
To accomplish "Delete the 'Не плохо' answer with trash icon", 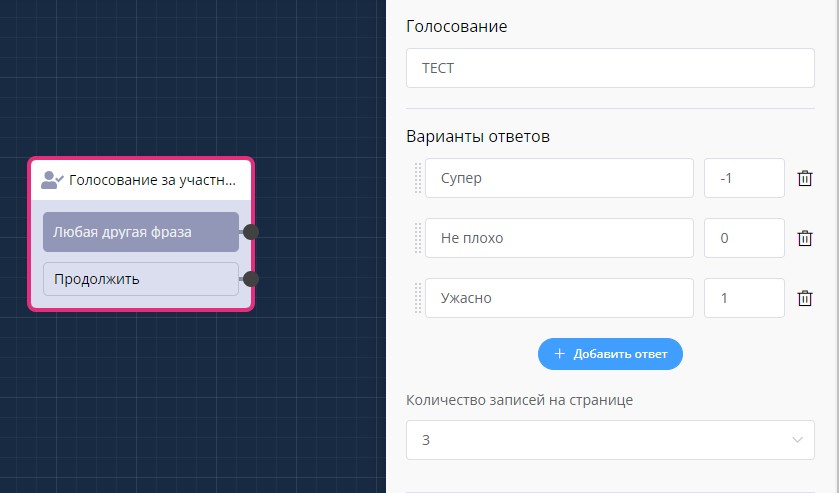I will pos(804,238).
